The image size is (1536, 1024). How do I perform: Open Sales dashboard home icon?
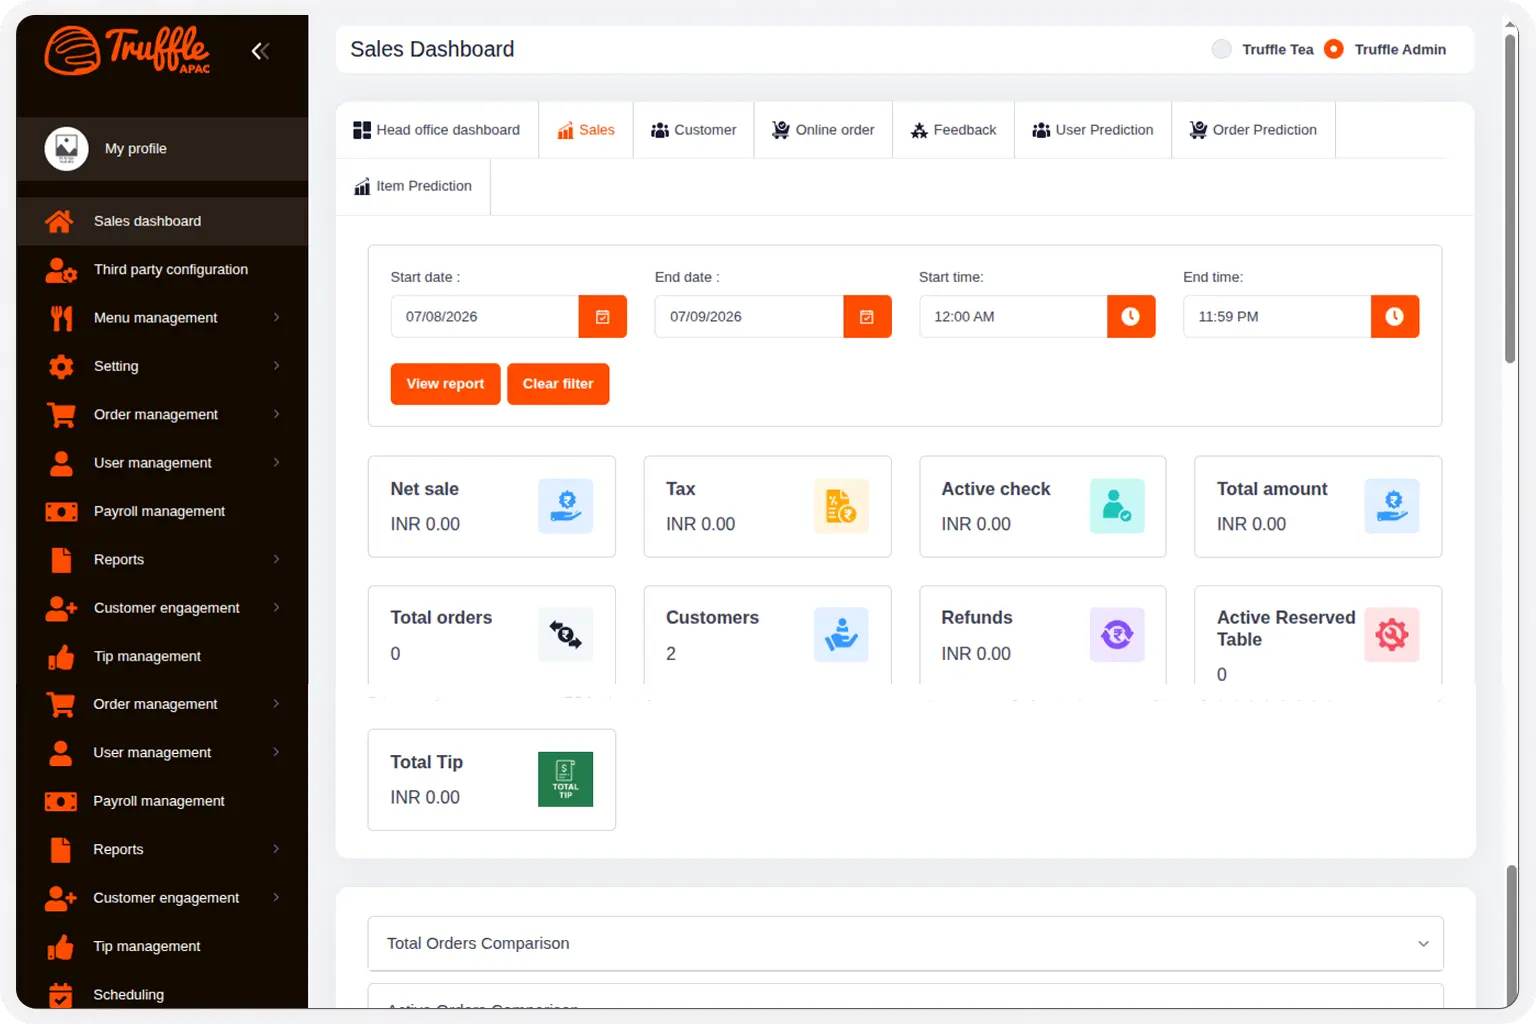[60, 221]
